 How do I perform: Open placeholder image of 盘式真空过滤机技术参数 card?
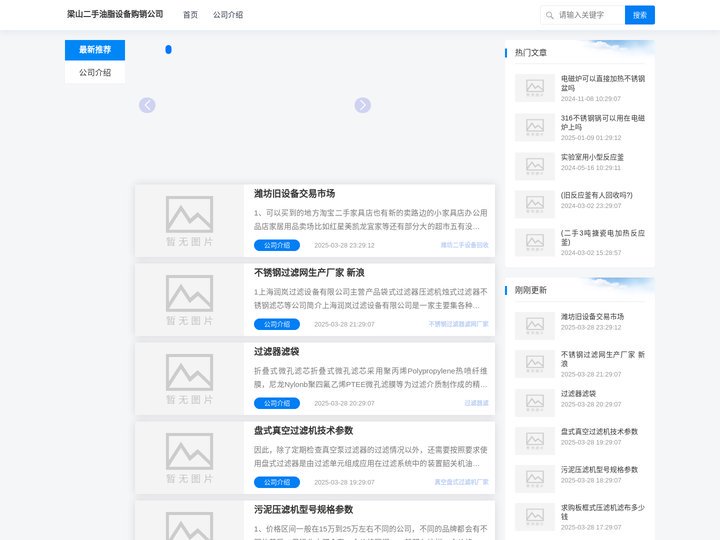[189, 458]
